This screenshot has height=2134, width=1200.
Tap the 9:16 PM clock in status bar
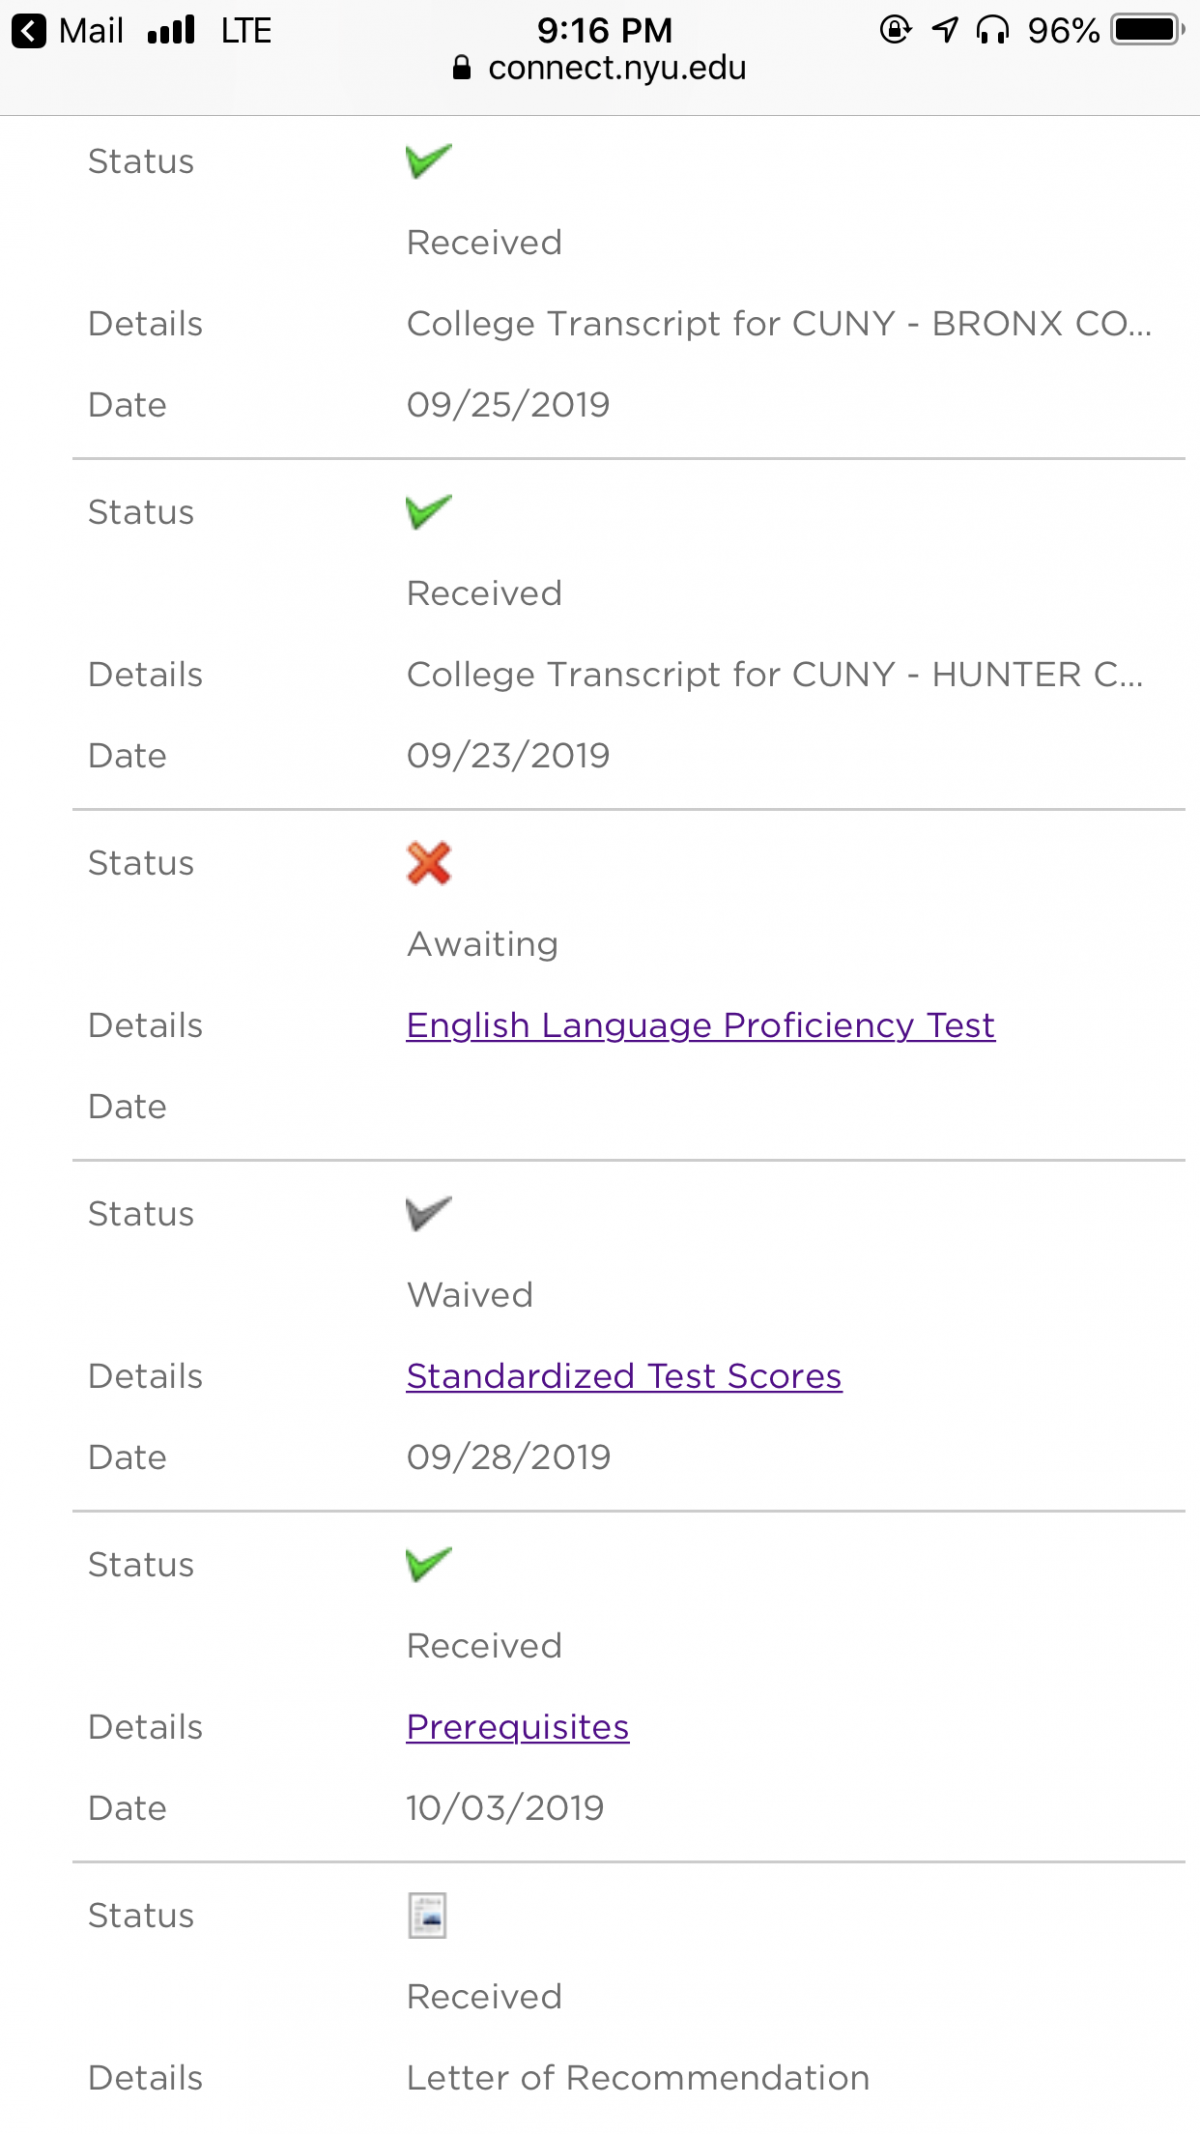604,30
